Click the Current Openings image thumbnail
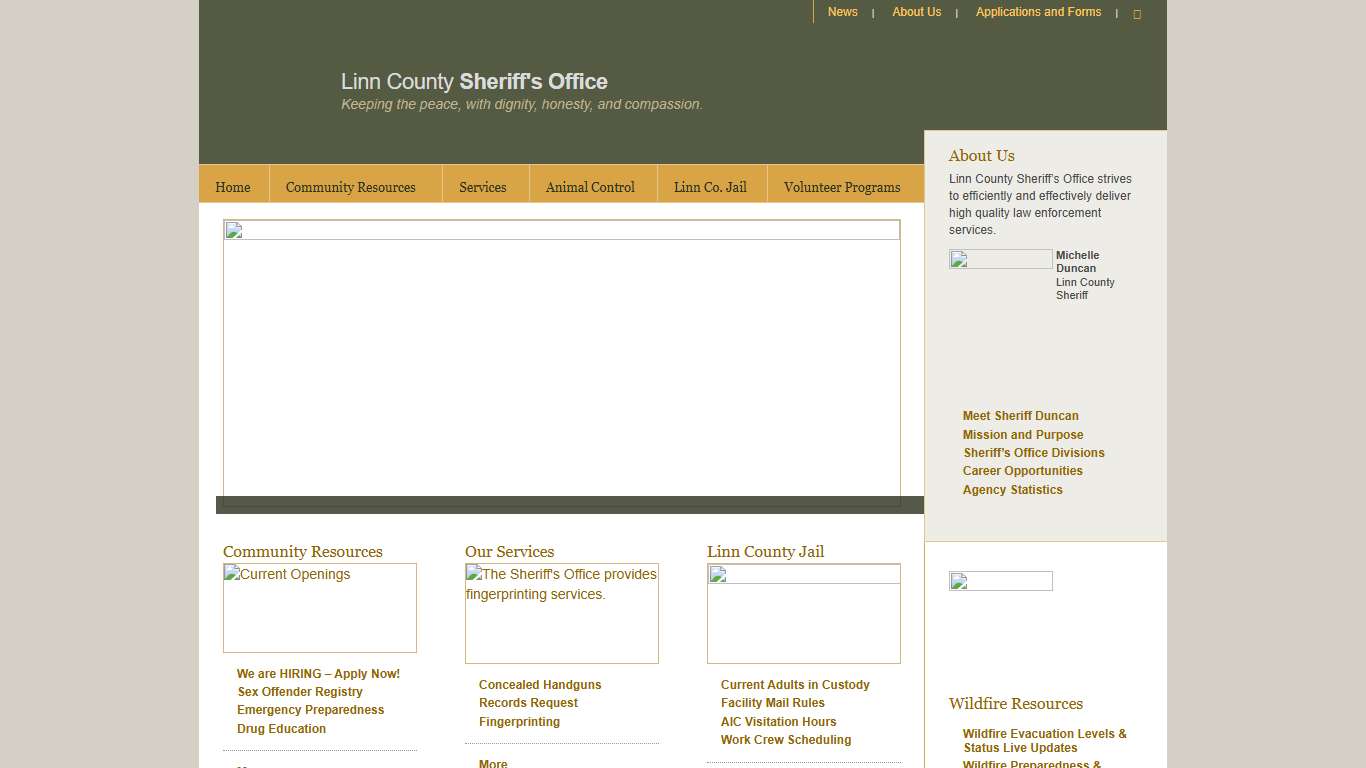 coord(319,607)
